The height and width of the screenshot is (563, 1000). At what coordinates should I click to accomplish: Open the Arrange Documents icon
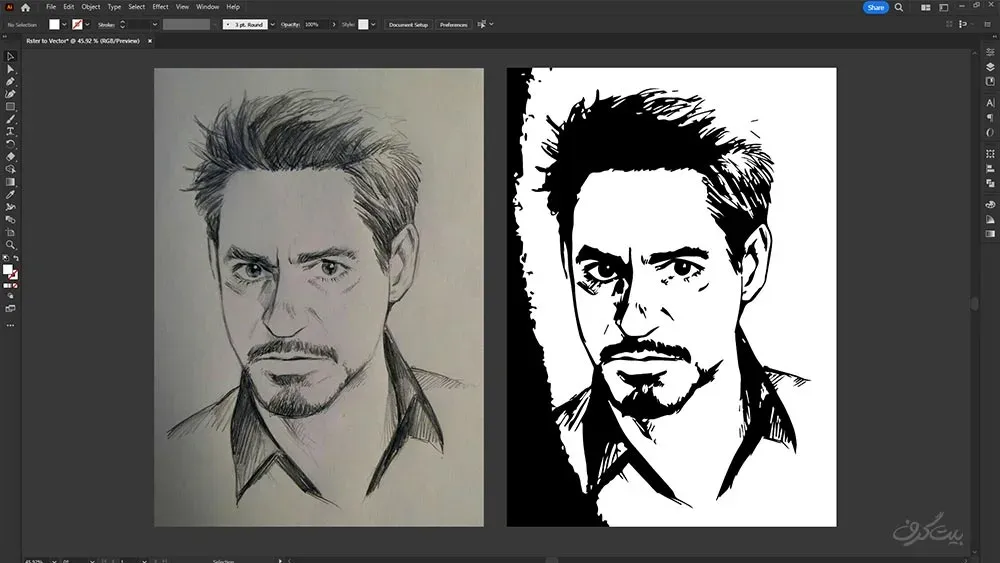[x=925, y=8]
